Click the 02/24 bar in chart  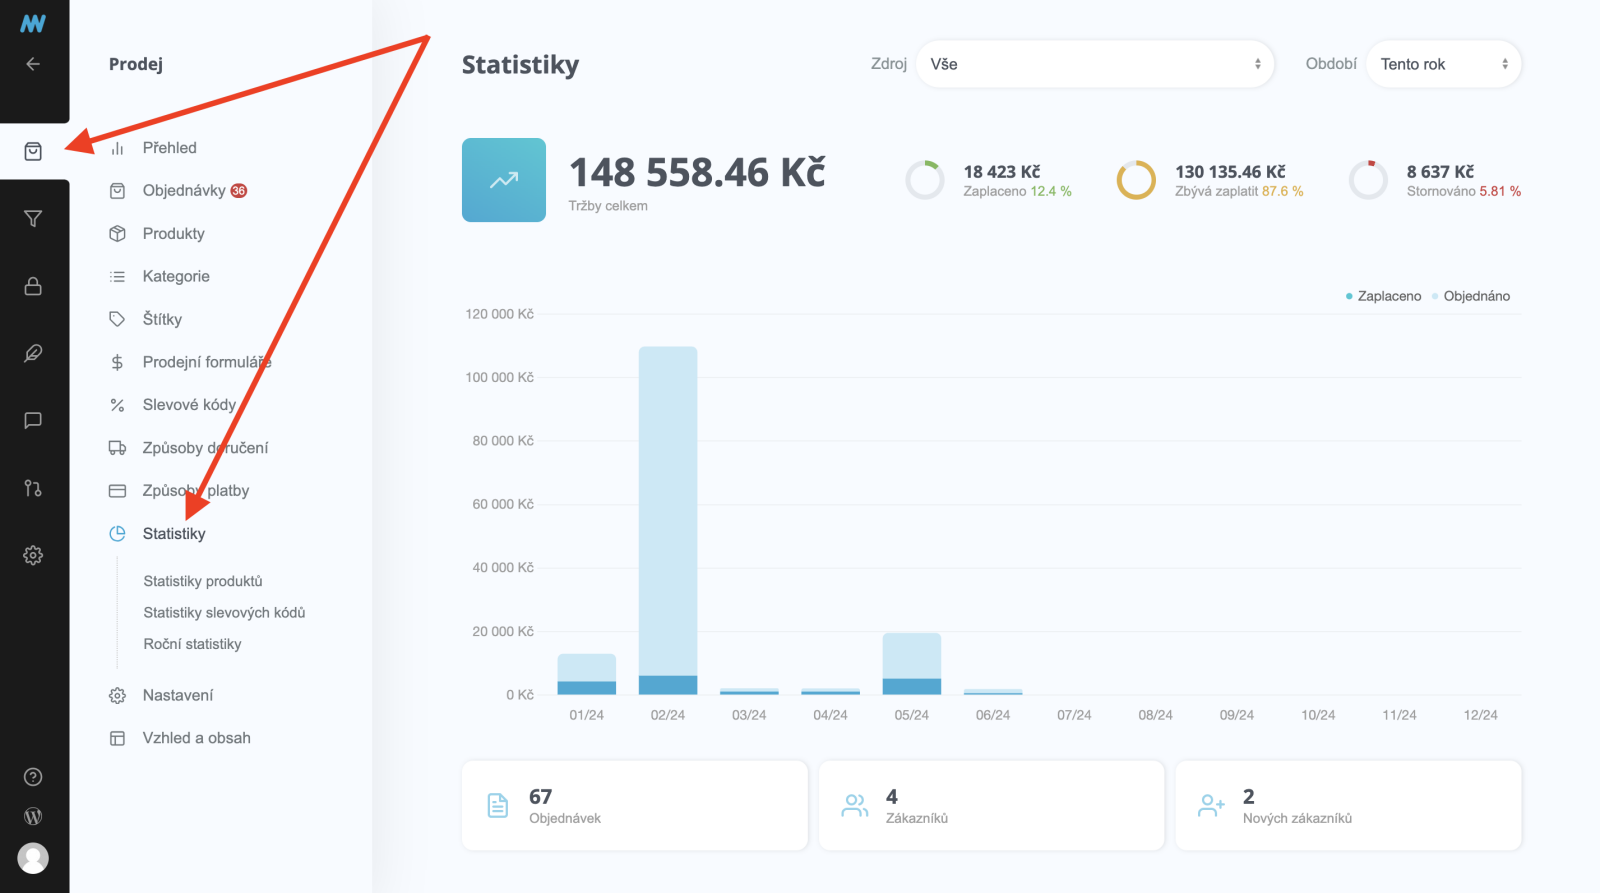668,520
